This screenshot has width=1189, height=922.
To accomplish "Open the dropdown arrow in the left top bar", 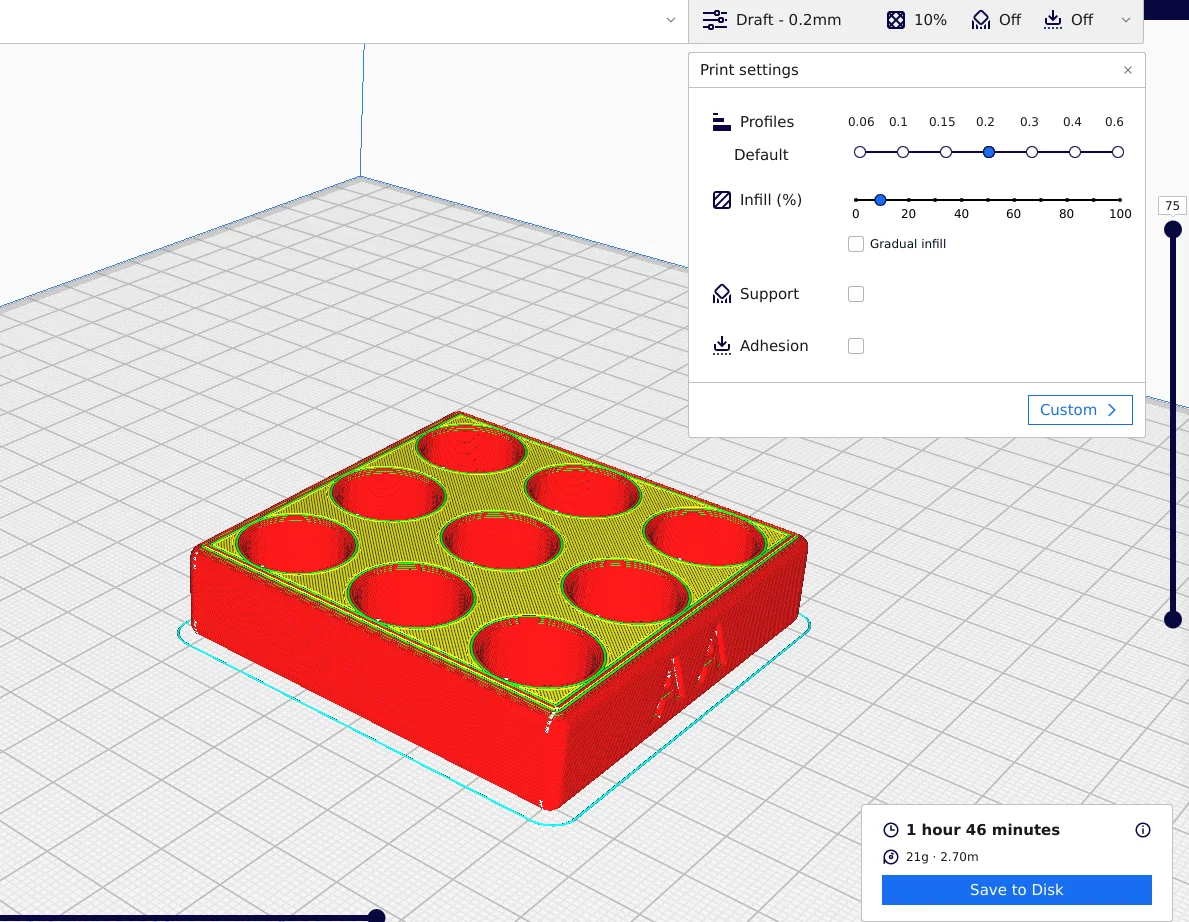I will tap(670, 20).
